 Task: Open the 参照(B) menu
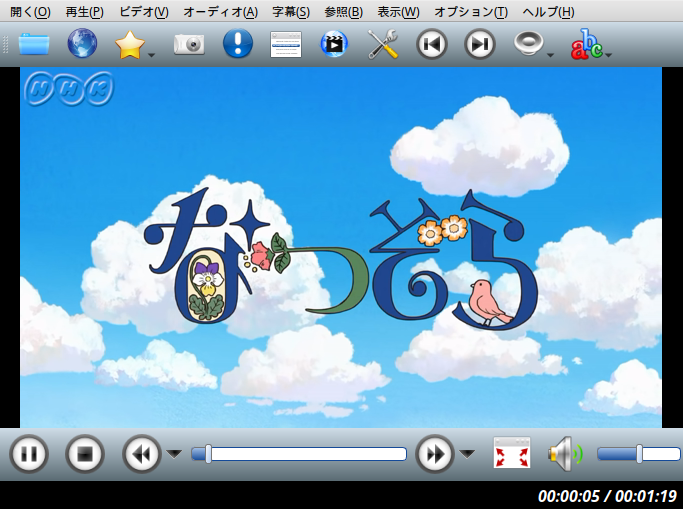click(344, 12)
